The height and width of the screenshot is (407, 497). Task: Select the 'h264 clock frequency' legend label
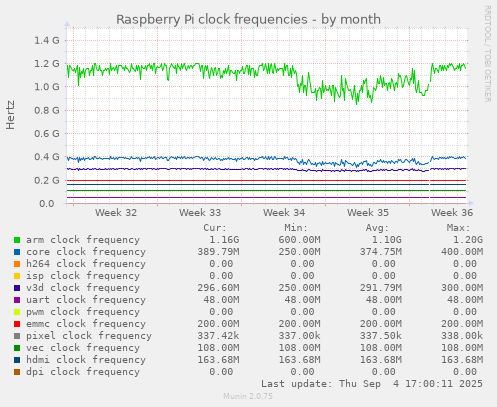point(86,264)
